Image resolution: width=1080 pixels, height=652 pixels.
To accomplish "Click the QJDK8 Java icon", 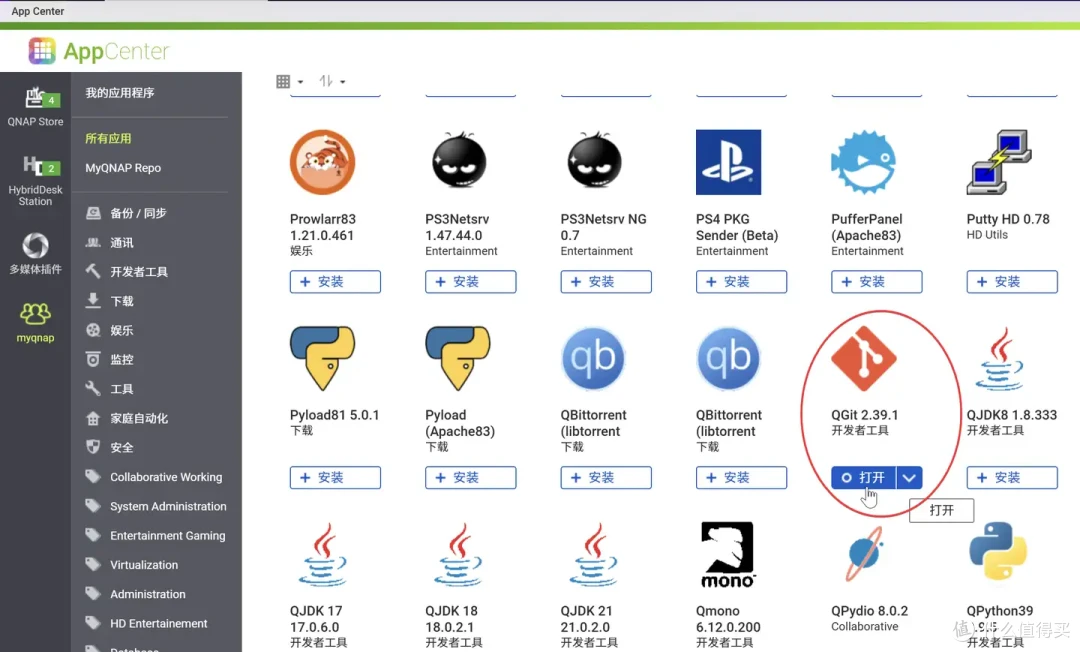I will 999,359.
